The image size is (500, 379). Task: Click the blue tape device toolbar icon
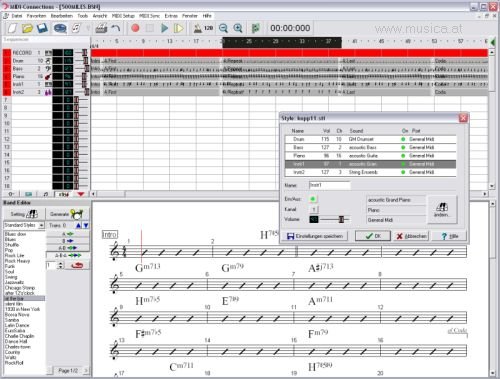60,28
